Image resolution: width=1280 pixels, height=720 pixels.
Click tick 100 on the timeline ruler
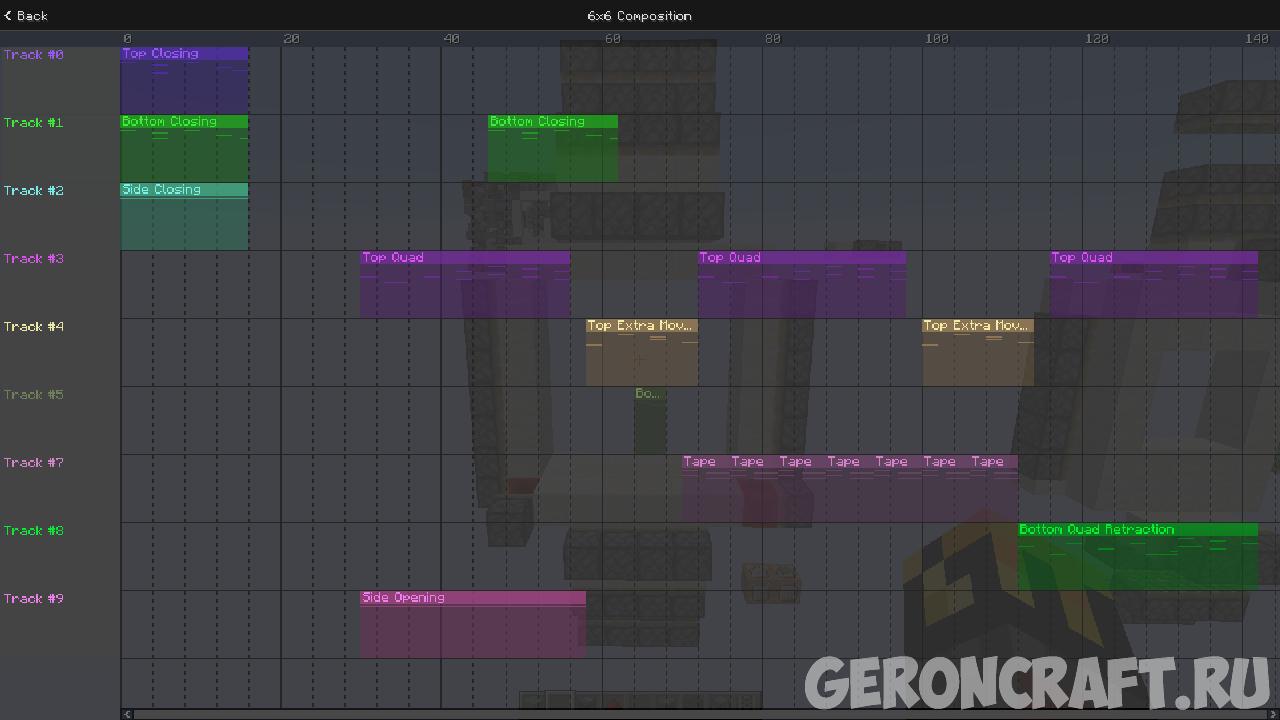coord(936,38)
